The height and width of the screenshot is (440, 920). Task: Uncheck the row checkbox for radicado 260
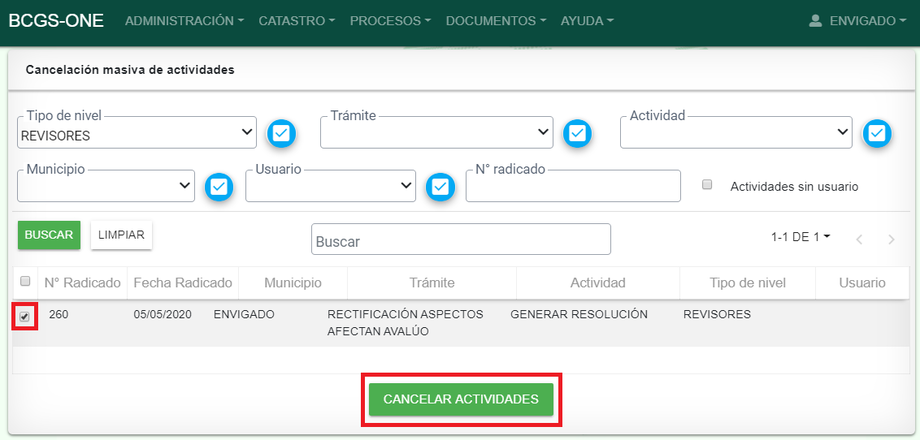[25, 316]
